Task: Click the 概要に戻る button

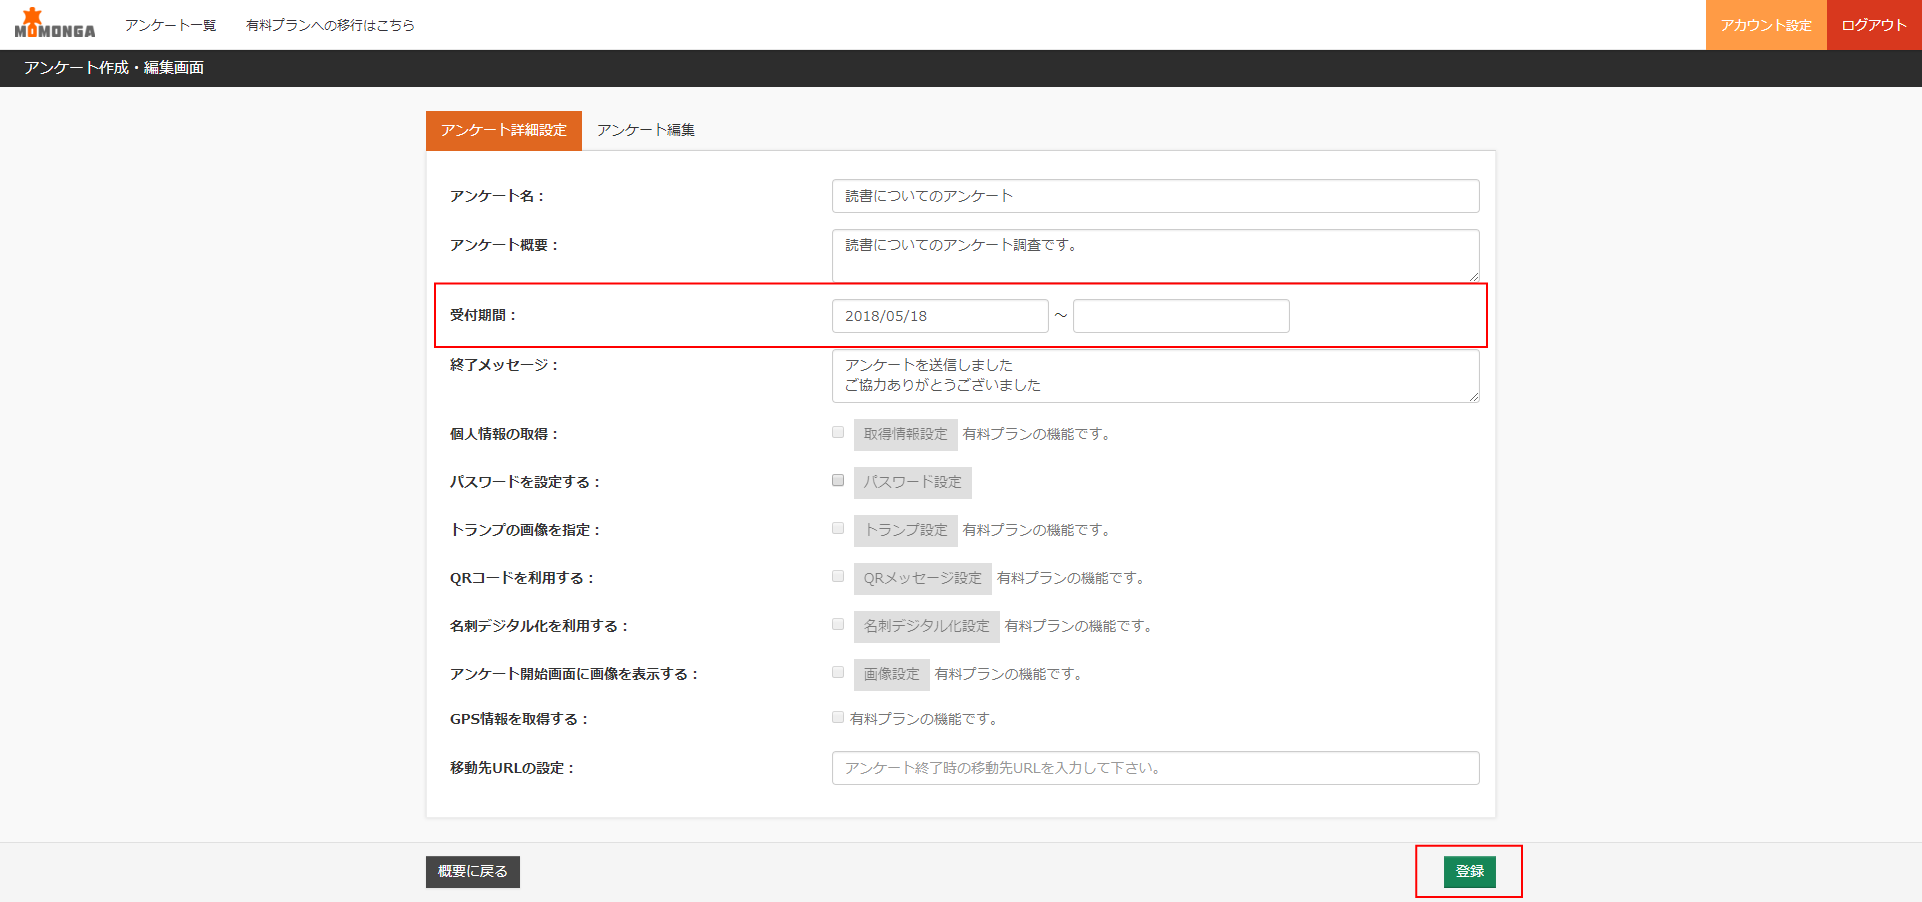Action: [x=473, y=872]
